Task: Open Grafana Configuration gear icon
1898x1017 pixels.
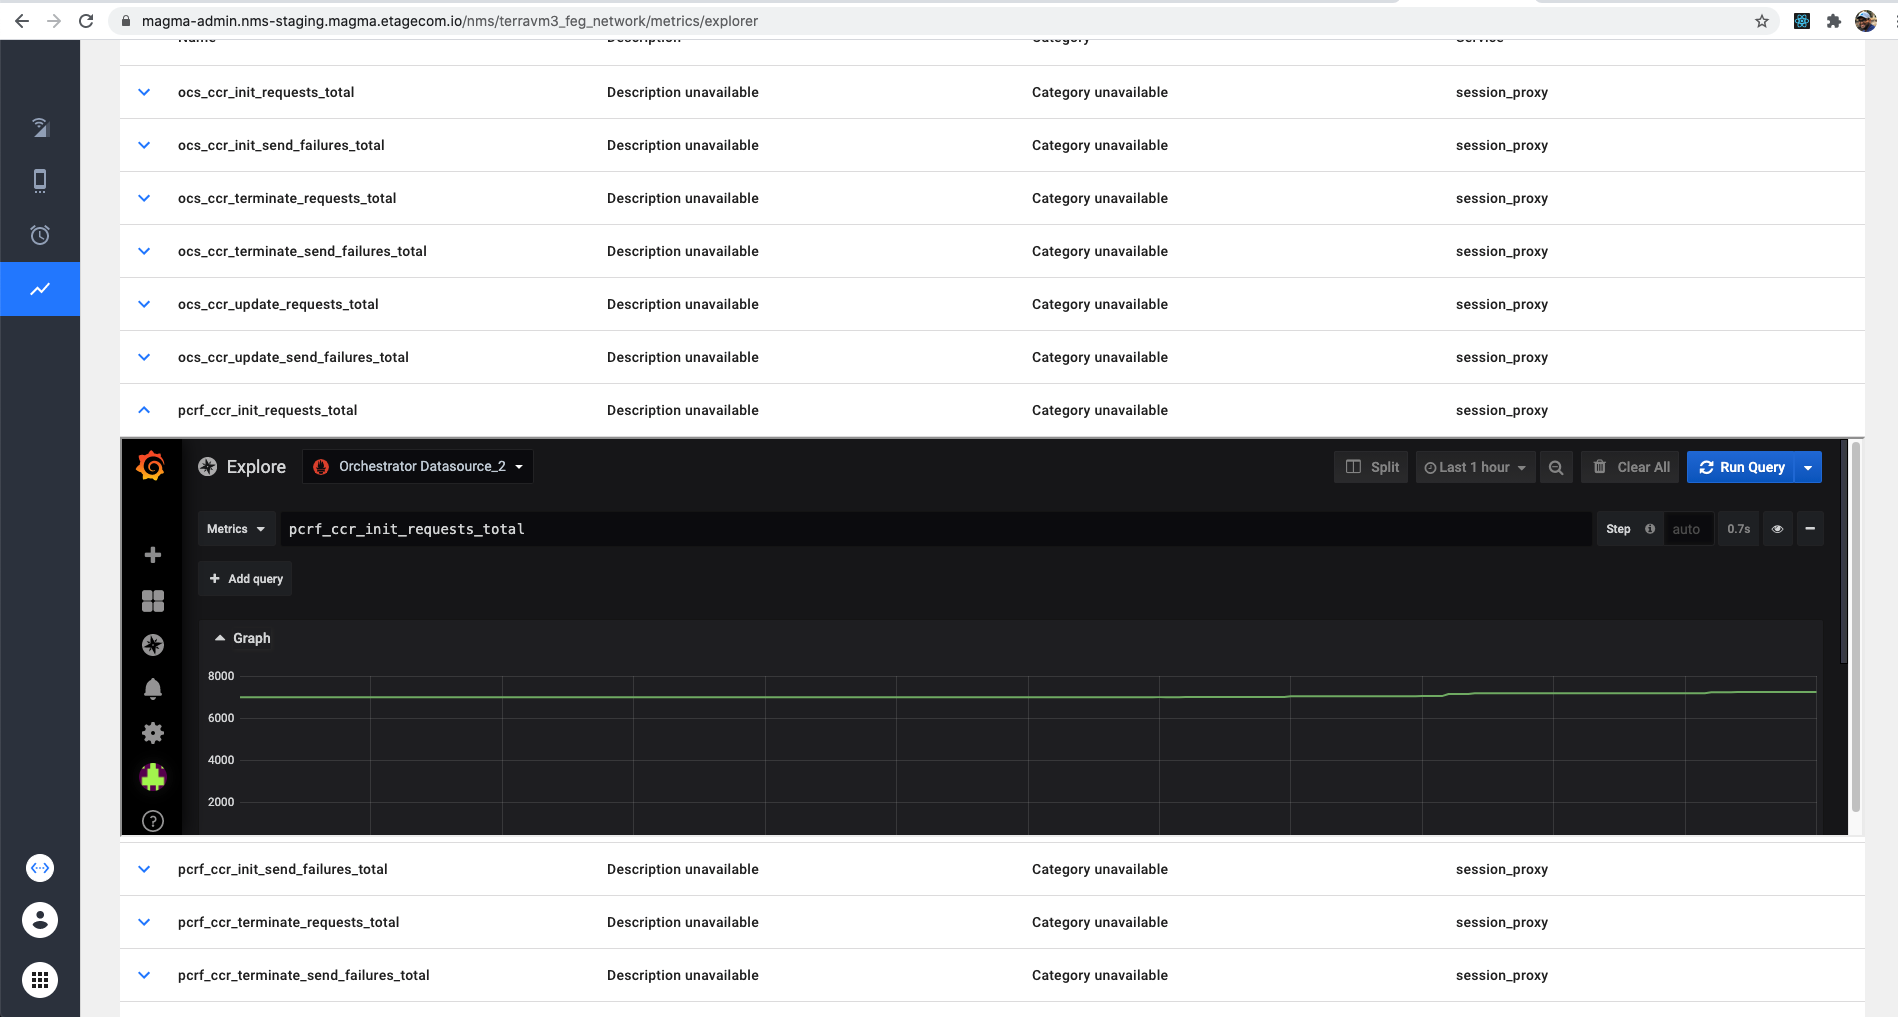Action: click(153, 733)
